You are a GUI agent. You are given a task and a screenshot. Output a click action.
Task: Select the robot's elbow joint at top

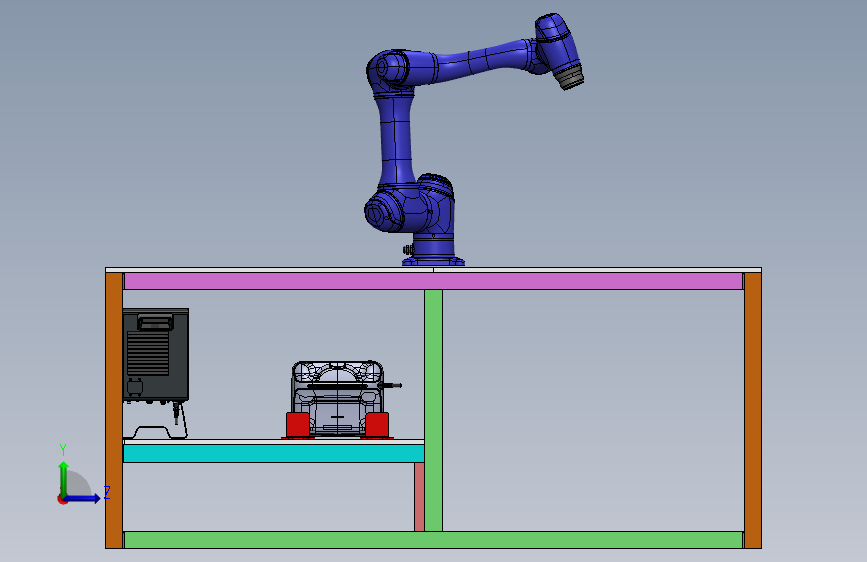click(x=389, y=71)
